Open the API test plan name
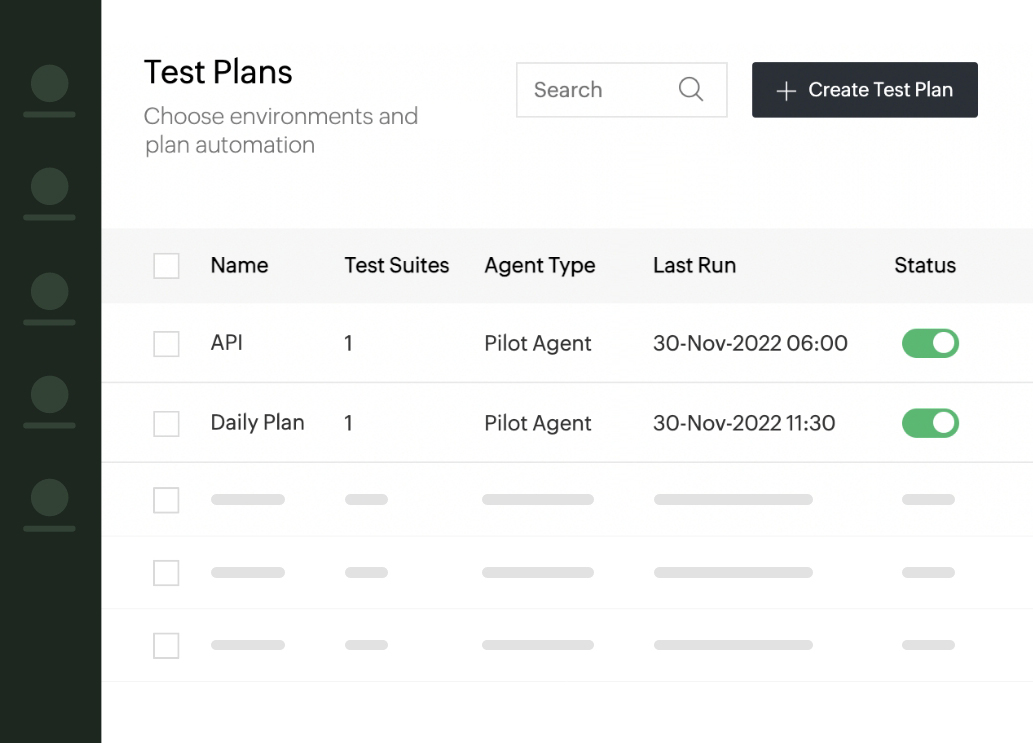Viewport: 1033px width, 743px height. click(227, 343)
